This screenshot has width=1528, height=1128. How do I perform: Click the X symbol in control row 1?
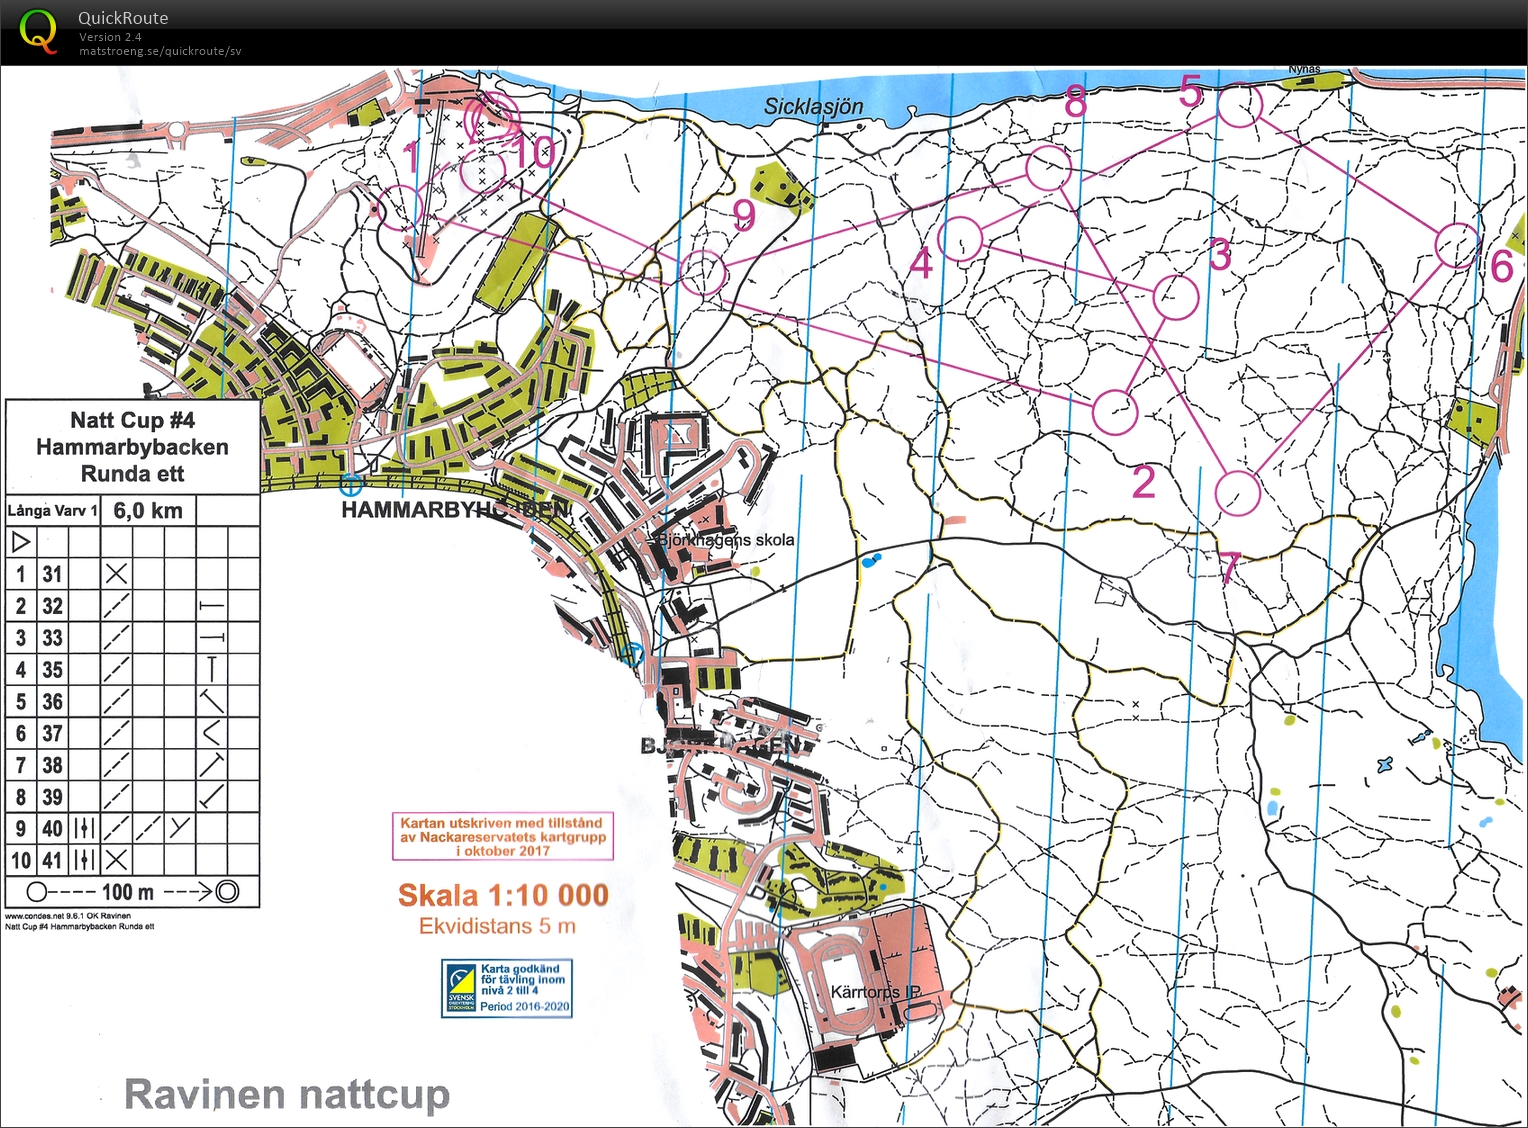[117, 573]
